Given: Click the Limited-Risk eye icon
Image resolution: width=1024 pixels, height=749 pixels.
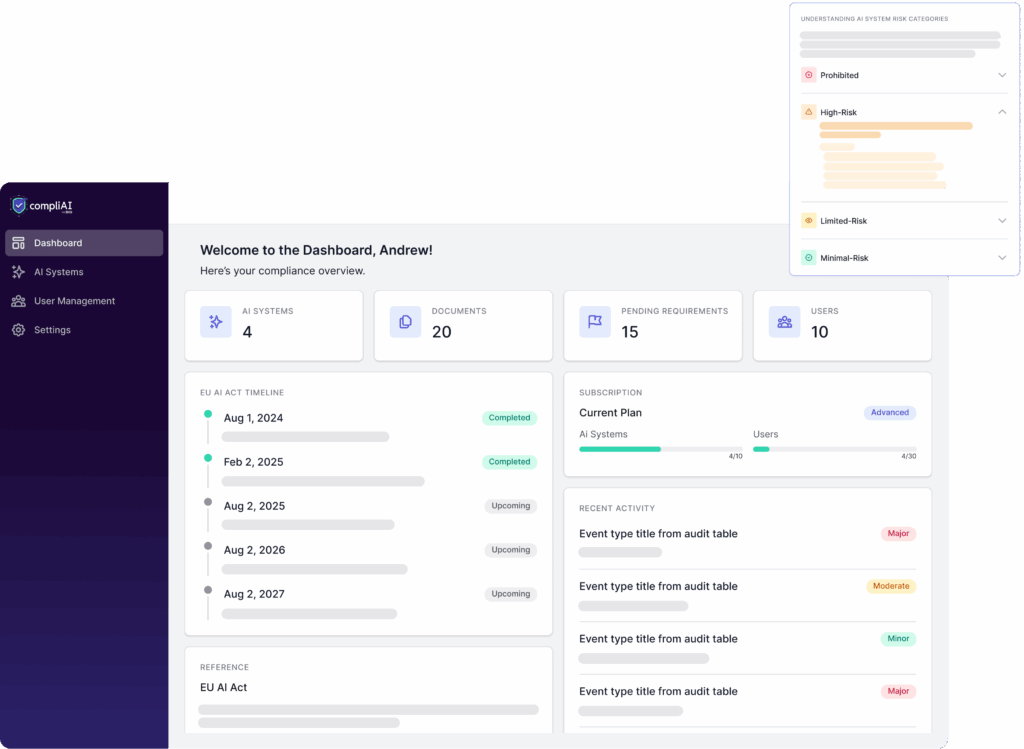Looking at the screenshot, I should 808,221.
